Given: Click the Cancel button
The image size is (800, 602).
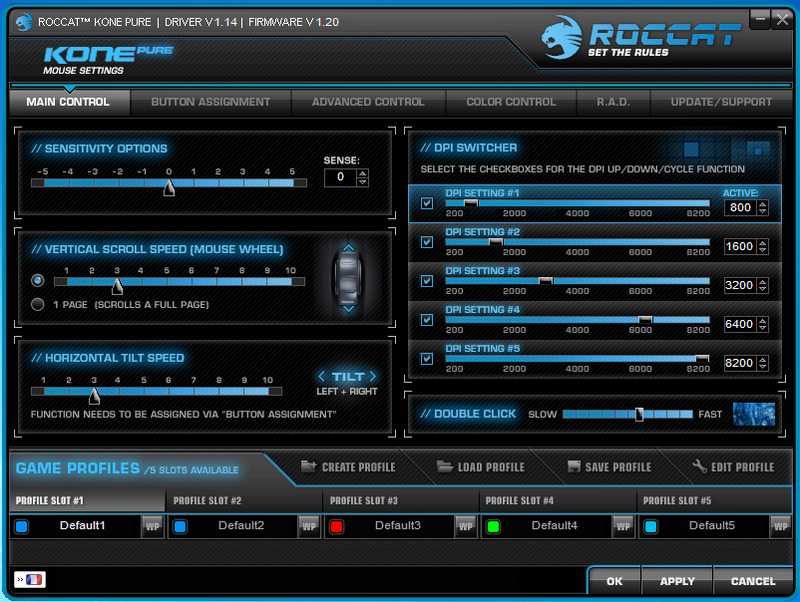Looking at the screenshot, I should (x=752, y=581).
